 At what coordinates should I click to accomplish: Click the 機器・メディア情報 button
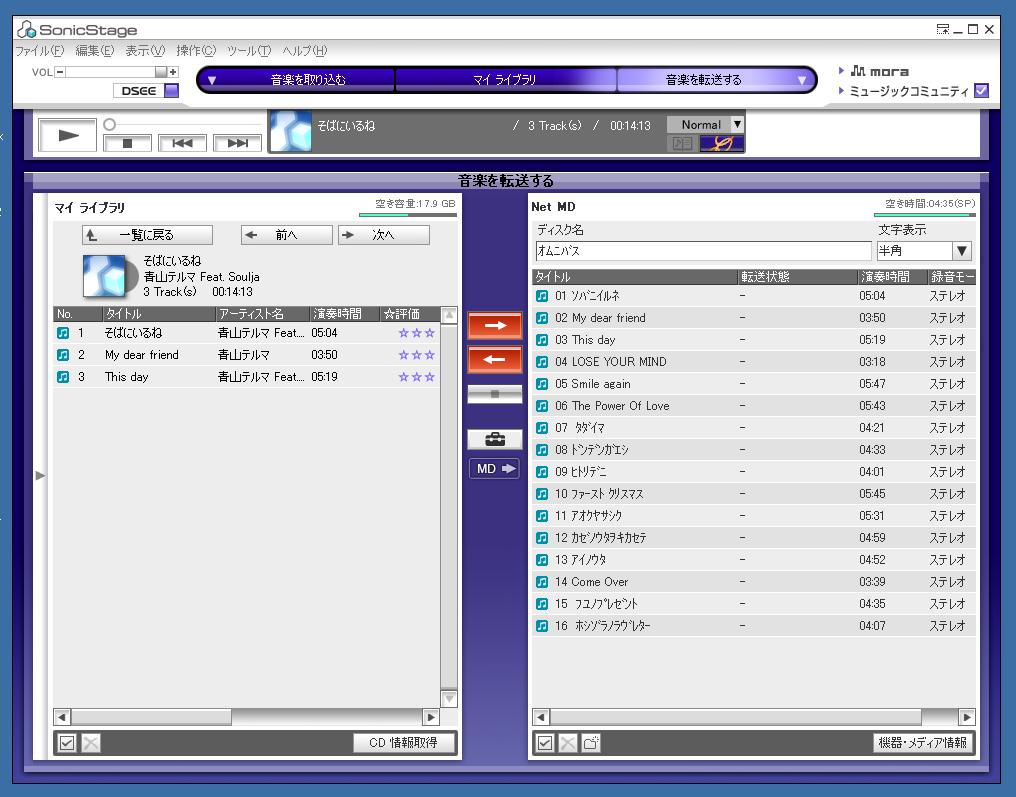click(x=922, y=743)
